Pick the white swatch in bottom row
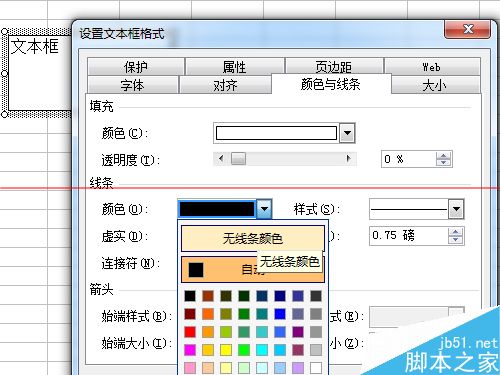Image resolution: width=500 pixels, height=375 pixels. pyautogui.click(x=316, y=368)
